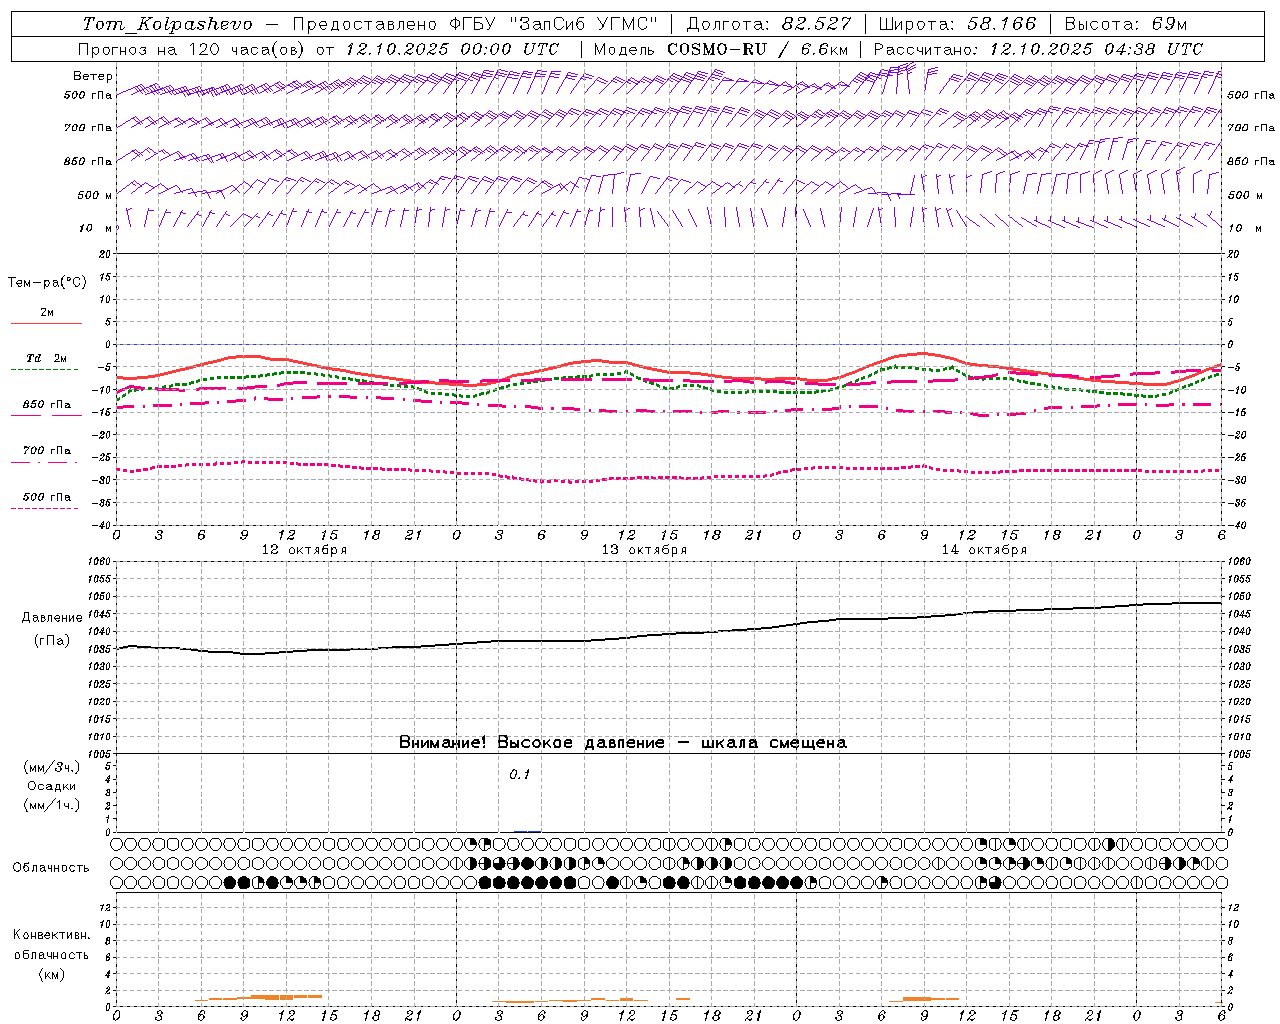This screenshot has width=1280, height=1024.
Task: Click the Давление panel label
Action: [x=52, y=618]
